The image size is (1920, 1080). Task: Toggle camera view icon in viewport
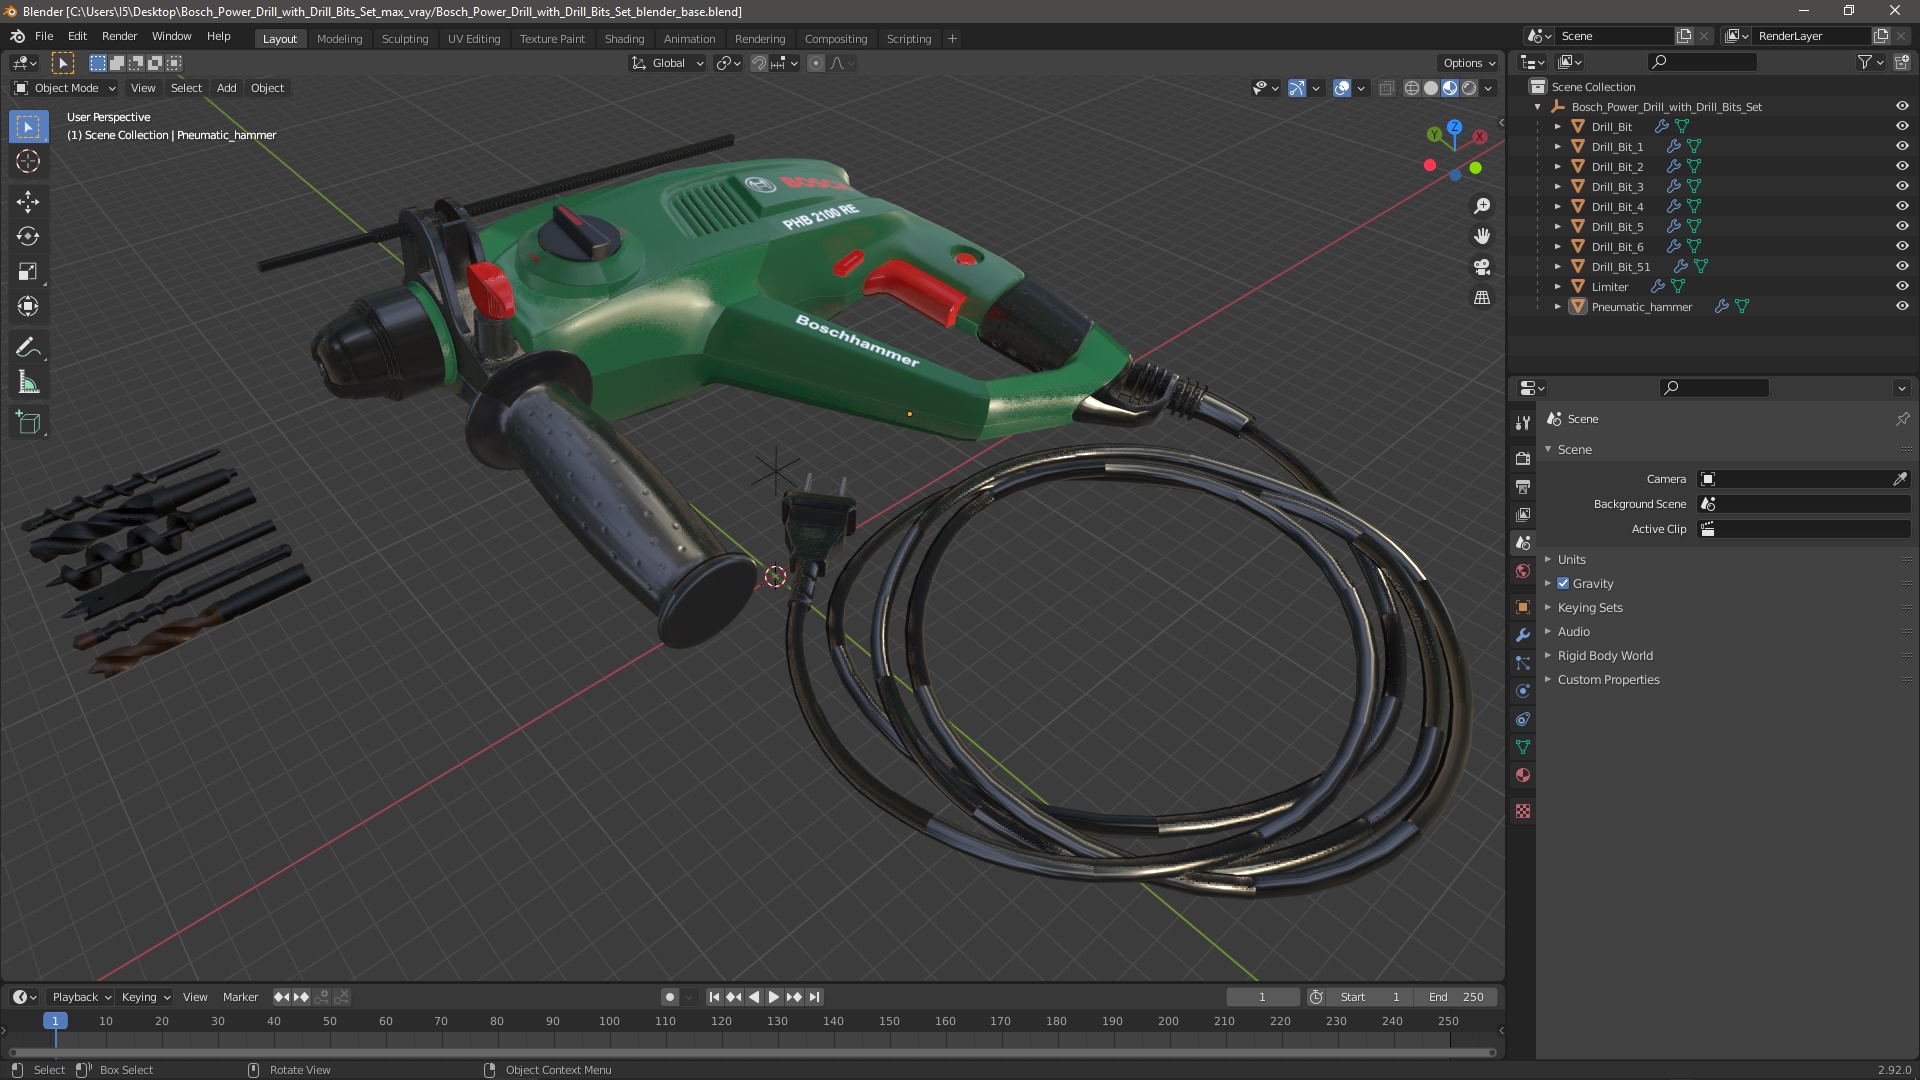1482,267
